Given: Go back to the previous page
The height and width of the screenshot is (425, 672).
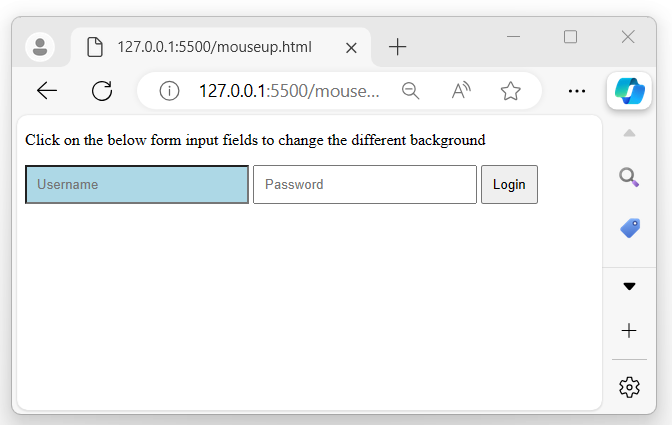Looking at the screenshot, I should pos(47,91).
